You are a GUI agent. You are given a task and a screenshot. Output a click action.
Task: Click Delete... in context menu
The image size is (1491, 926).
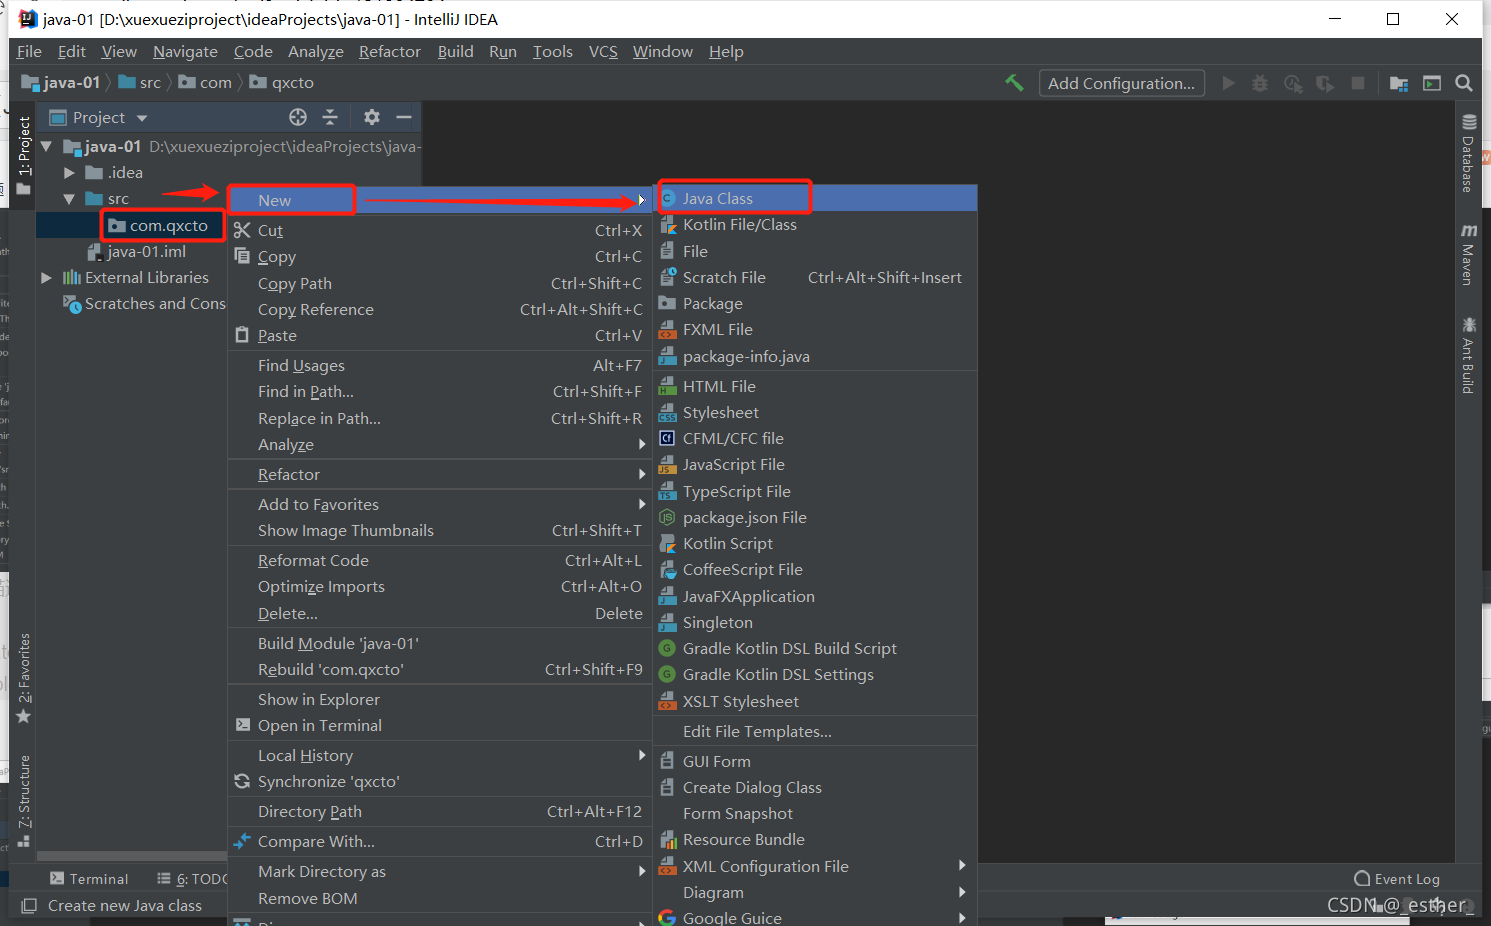(440, 614)
